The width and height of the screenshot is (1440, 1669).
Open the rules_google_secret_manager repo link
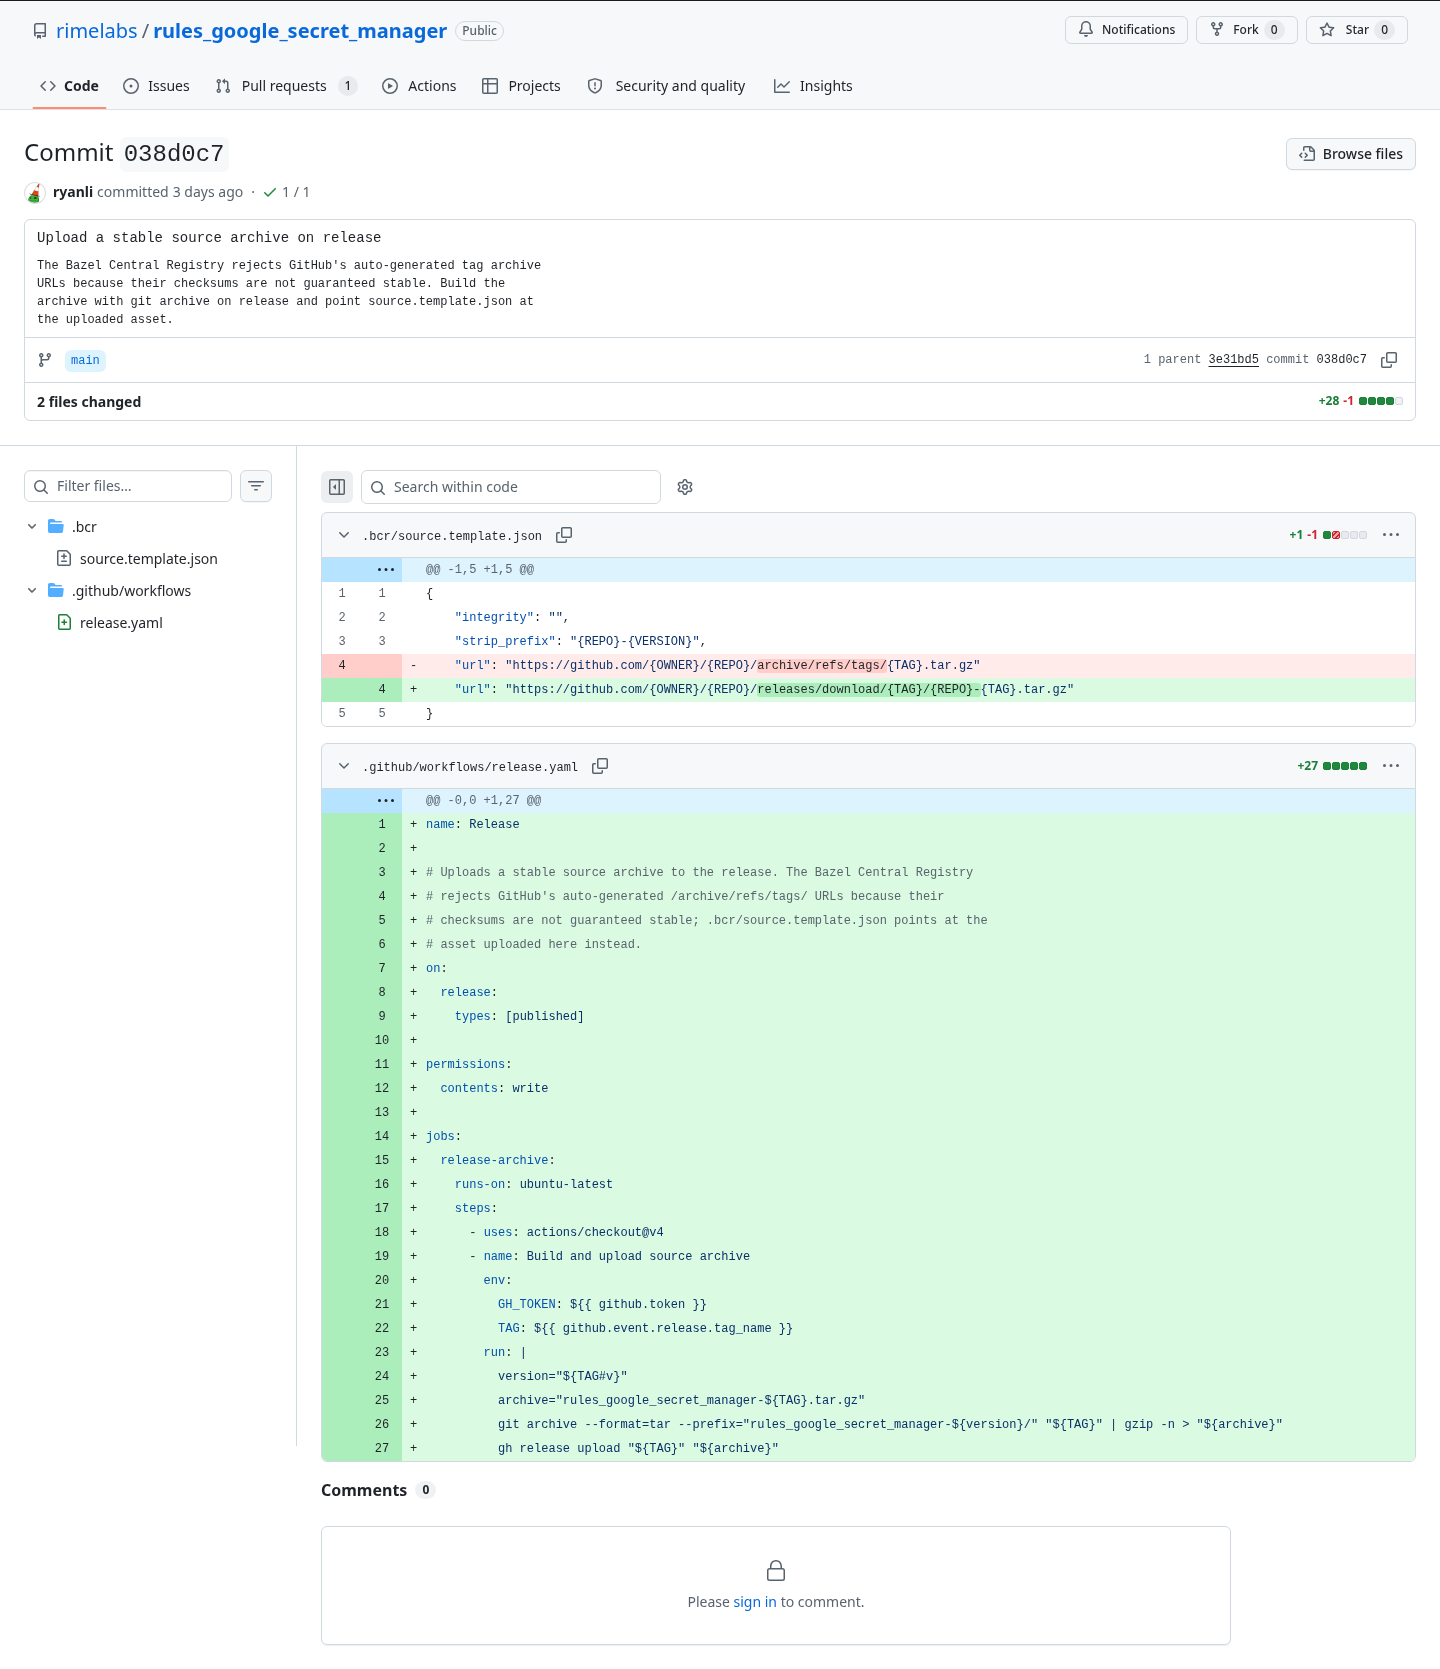[300, 31]
